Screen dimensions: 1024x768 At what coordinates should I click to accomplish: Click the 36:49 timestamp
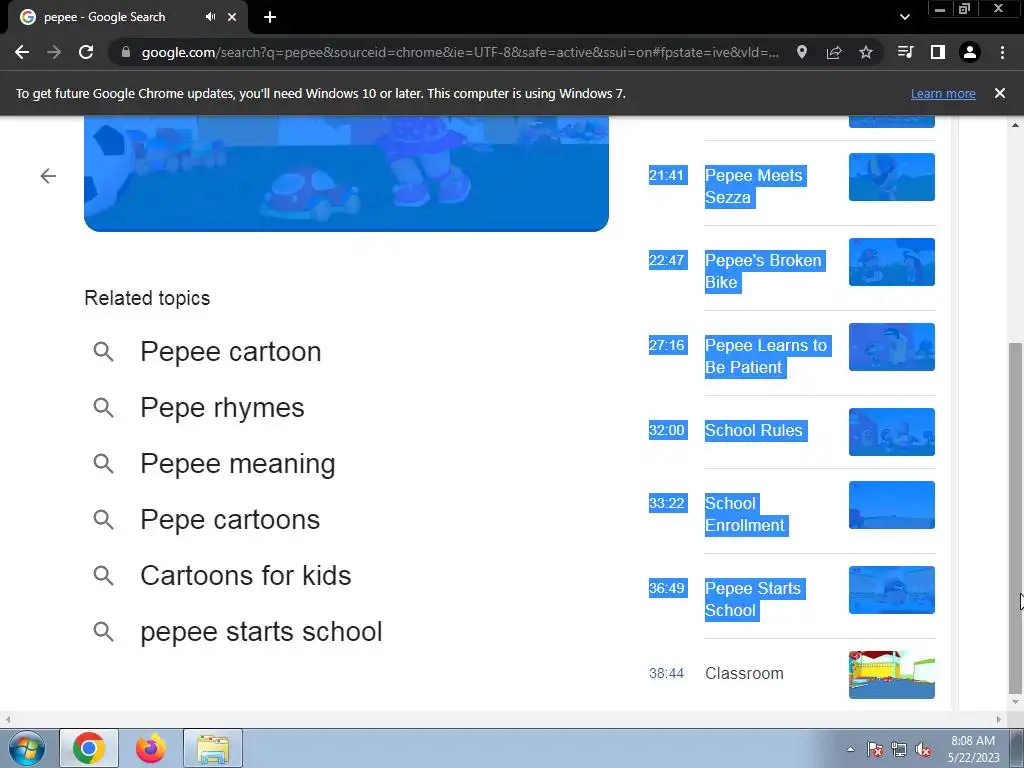pyautogui.click(x=667, y=588)
